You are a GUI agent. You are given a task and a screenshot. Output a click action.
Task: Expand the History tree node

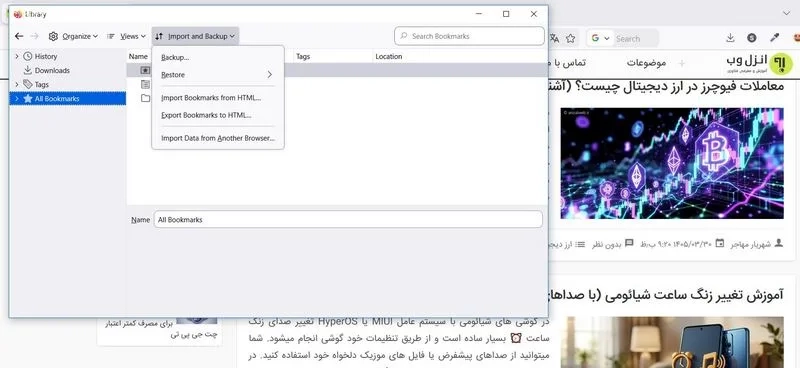click(17, 56)
